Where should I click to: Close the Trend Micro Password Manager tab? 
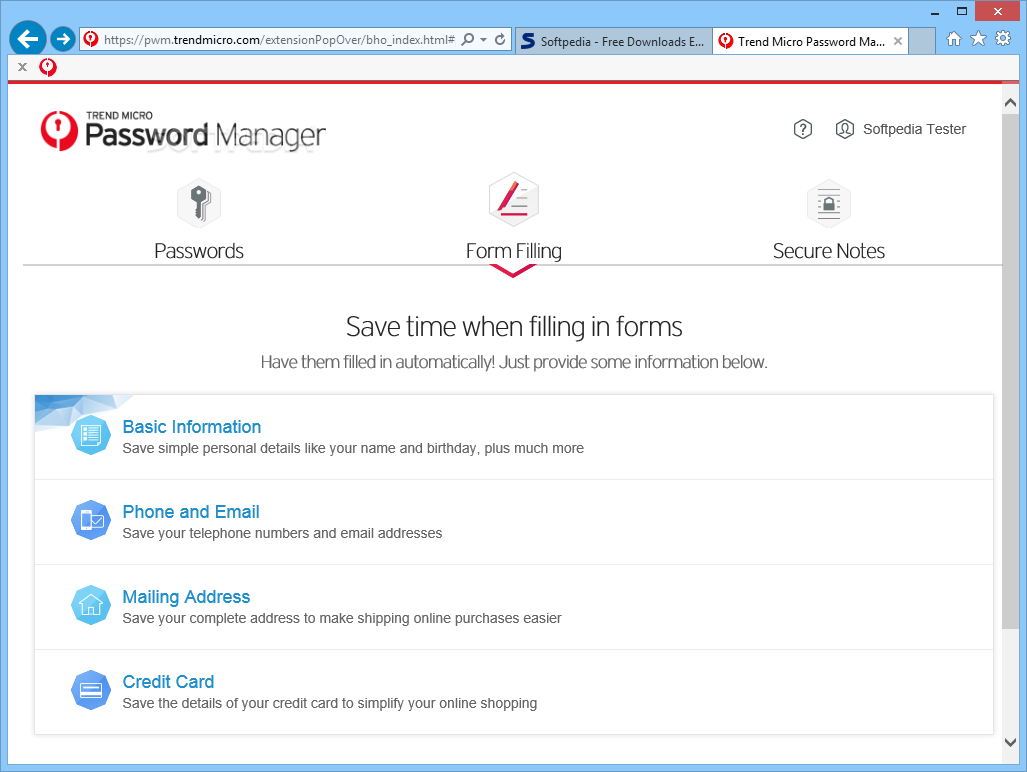(x=898, y=41)
